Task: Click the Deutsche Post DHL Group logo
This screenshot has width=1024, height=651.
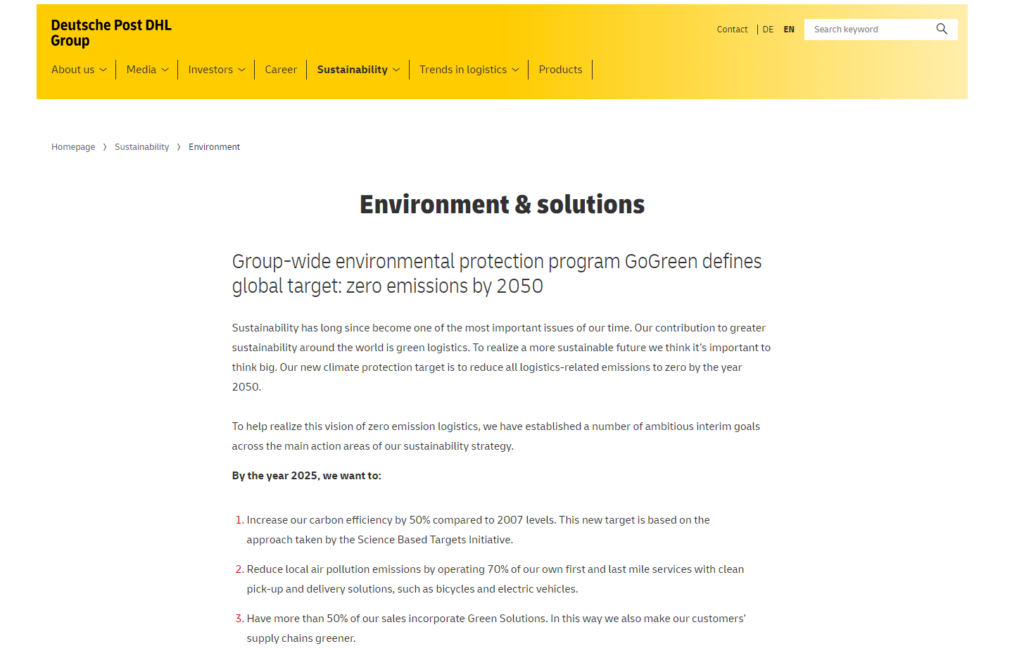Action: (111, 33)
